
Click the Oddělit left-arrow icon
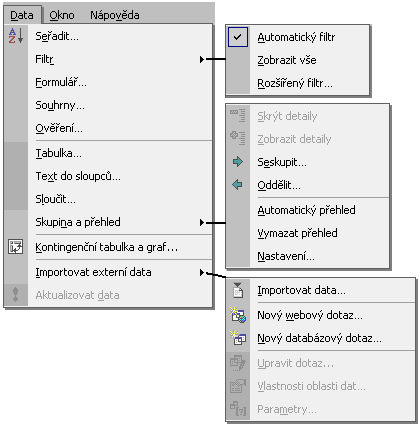(x=238, y=185)
